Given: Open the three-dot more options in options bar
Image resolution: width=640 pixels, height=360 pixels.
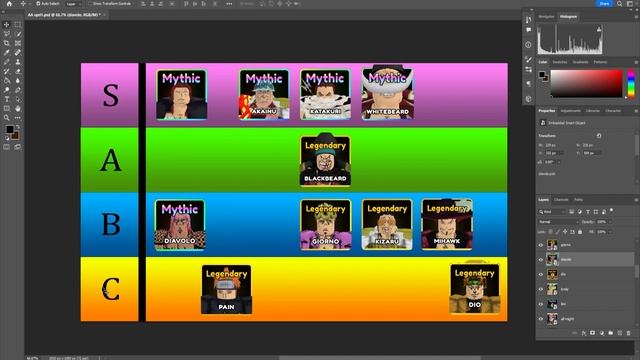Looking at the screenshot, I should (x=229, y=4).
